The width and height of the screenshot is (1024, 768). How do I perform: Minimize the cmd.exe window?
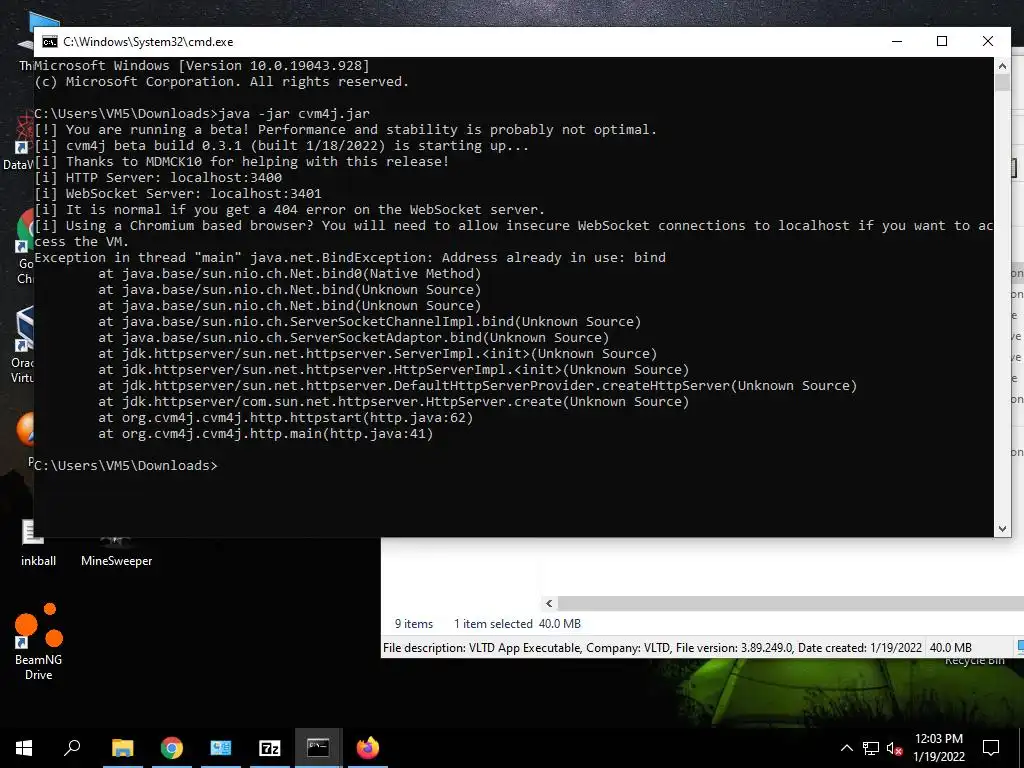click(x=897, y=41)
